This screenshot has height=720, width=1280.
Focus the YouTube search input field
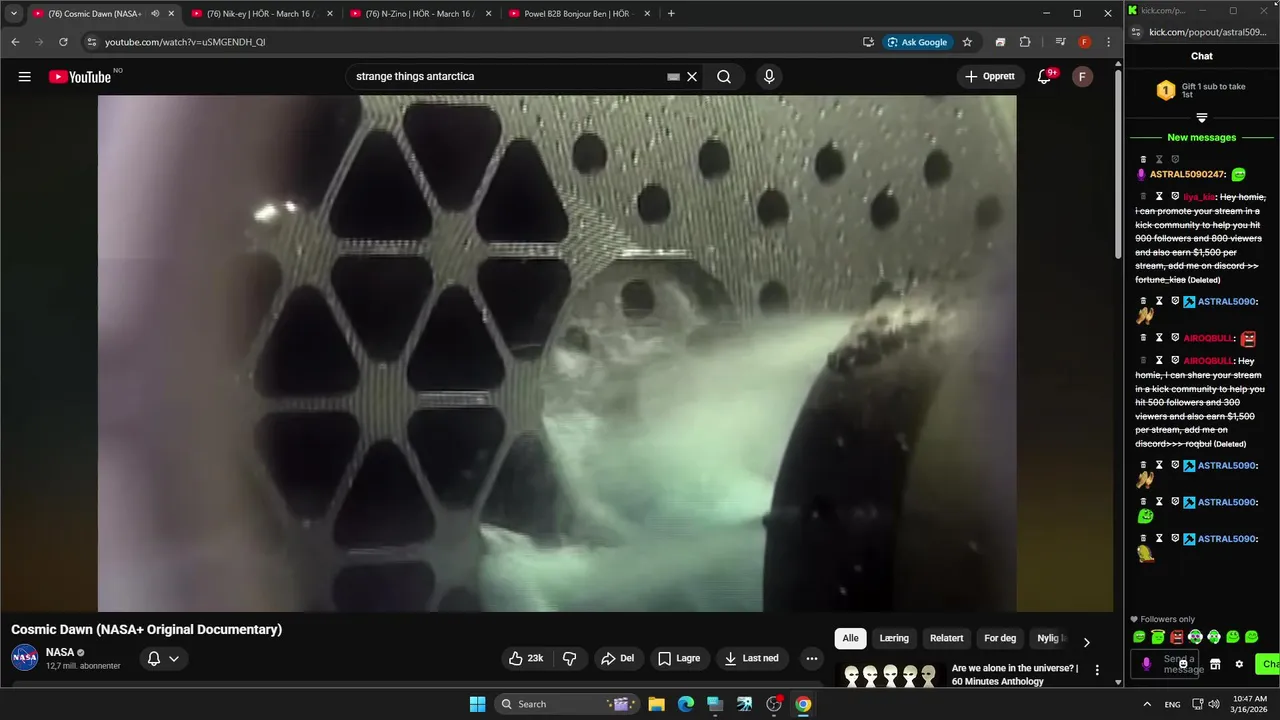coord(508,77)
